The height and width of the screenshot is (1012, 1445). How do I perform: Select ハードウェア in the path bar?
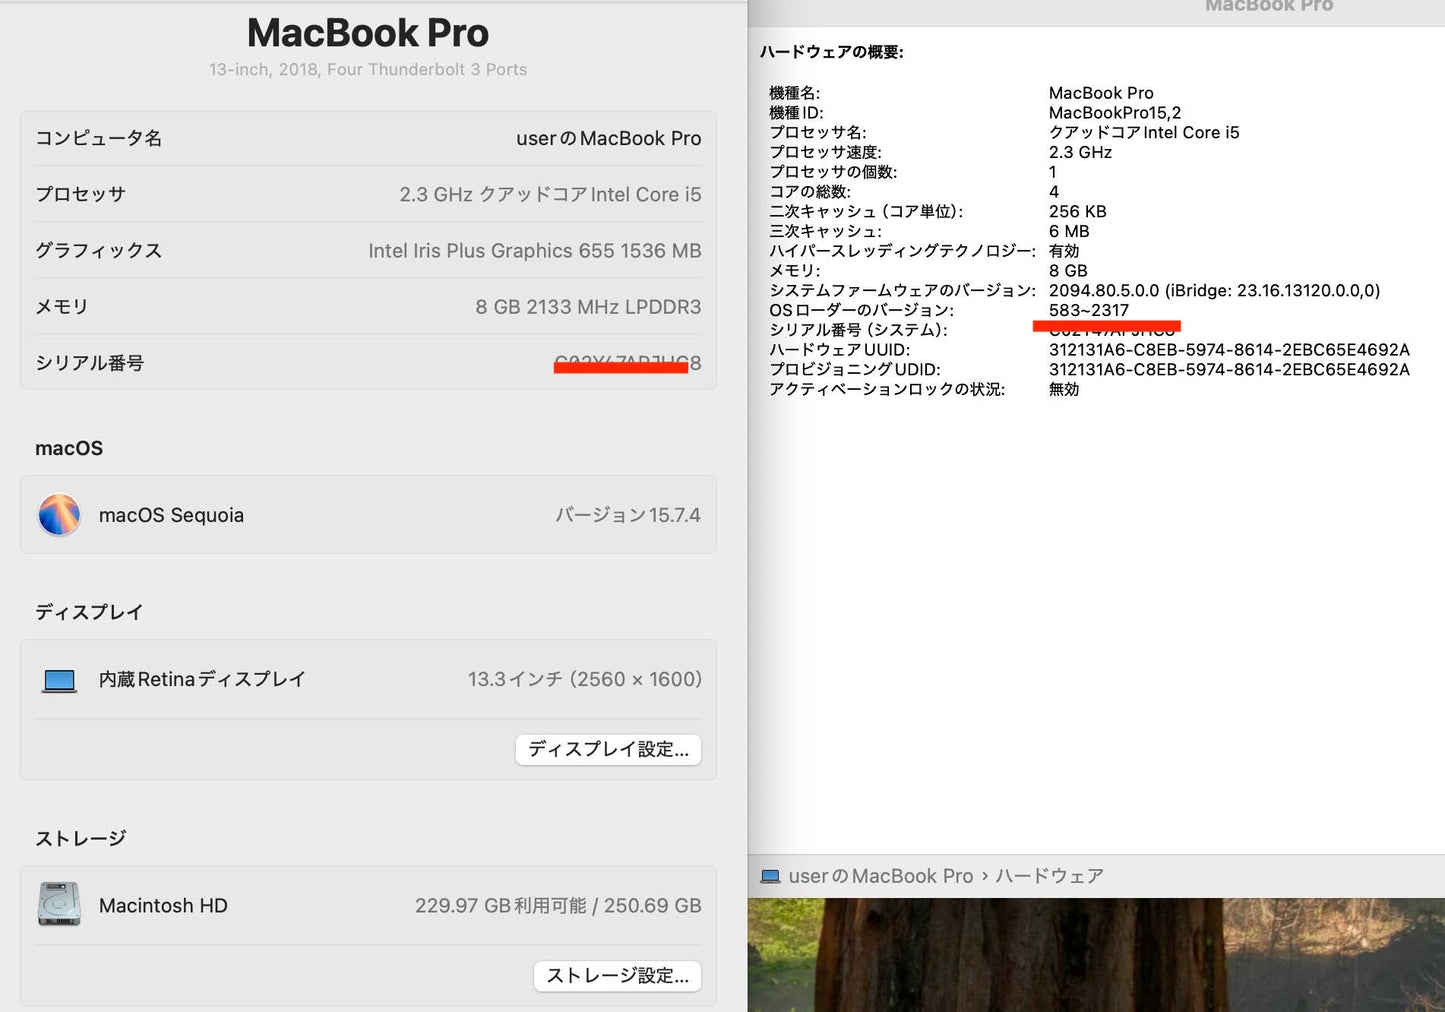pos(1049,876)
